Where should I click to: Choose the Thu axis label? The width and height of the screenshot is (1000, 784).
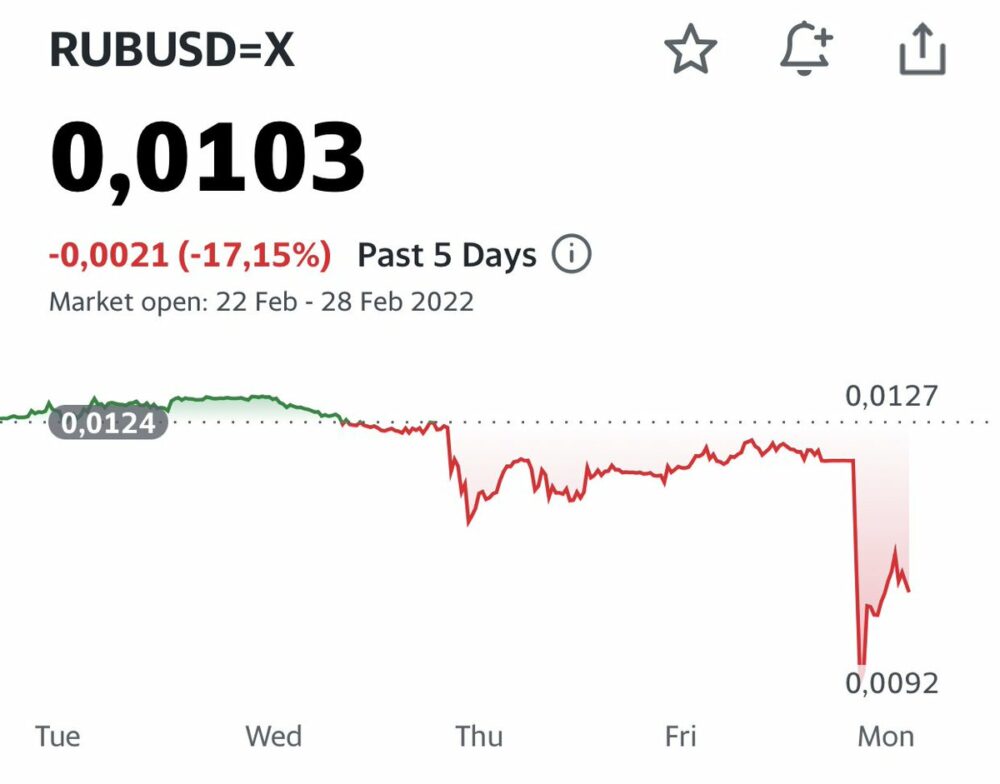[x=479, y=736]
